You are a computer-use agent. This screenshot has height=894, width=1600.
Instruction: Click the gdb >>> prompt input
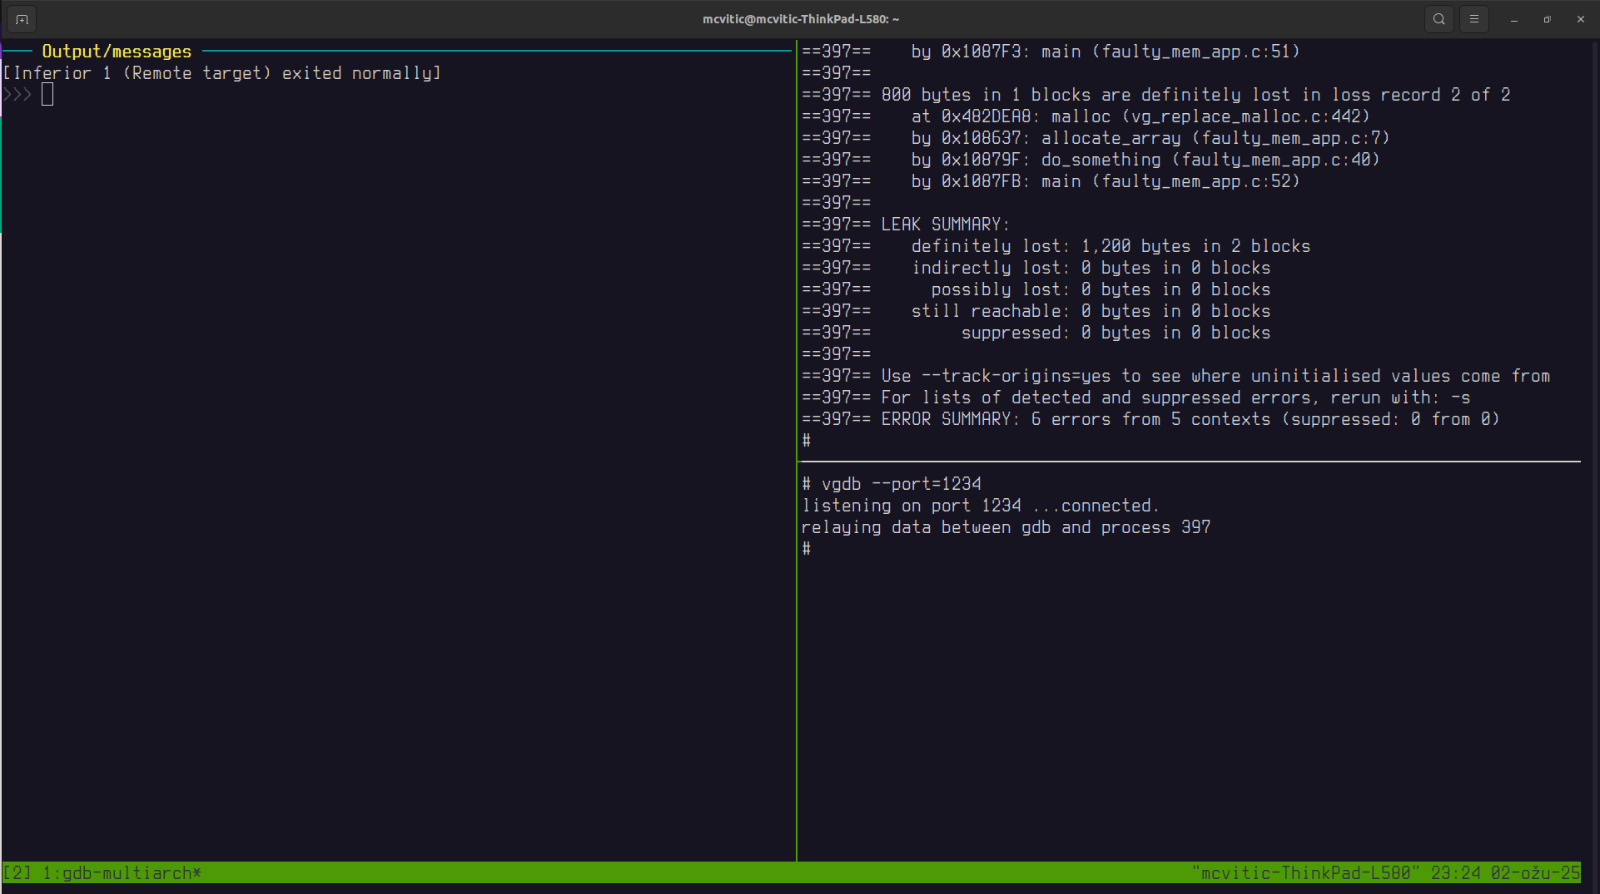tap(47, 95)
